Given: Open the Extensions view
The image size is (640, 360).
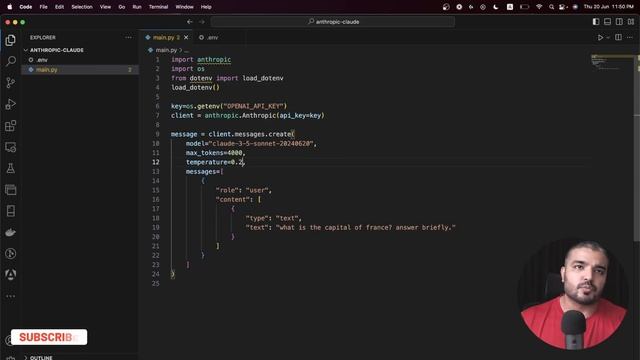Looking at the screenshot, I should (11, 125).
